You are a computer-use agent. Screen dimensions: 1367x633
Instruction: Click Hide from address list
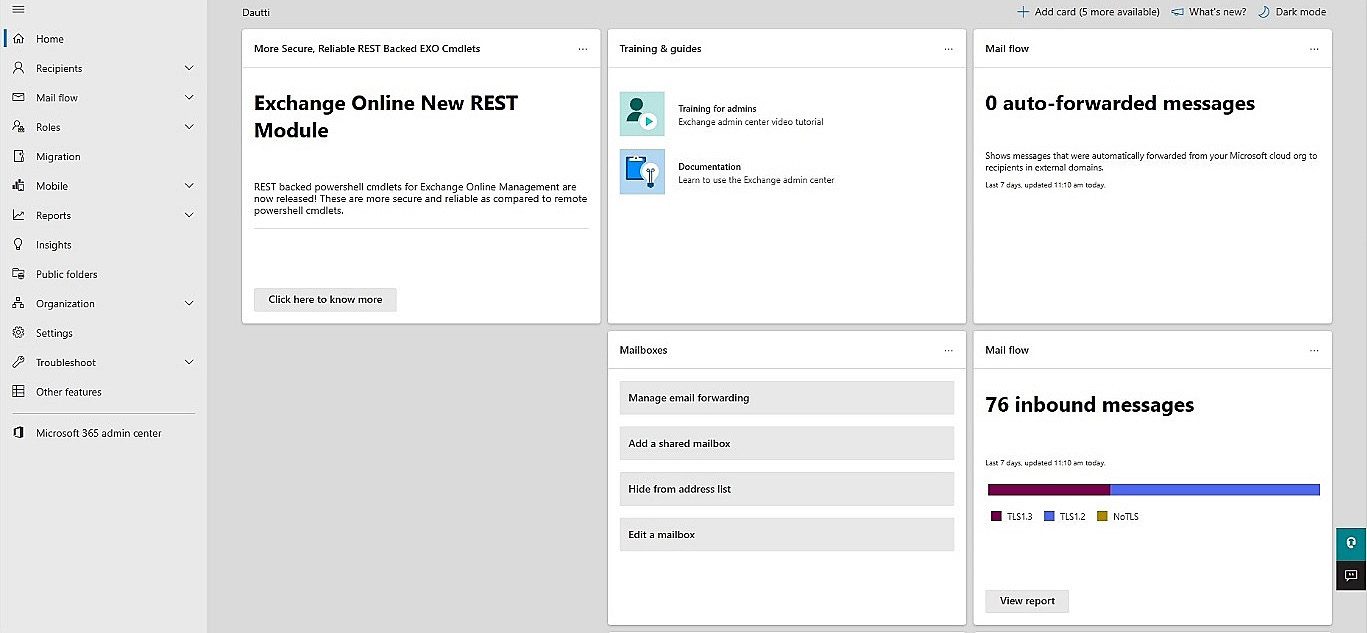tap(787, 489)
